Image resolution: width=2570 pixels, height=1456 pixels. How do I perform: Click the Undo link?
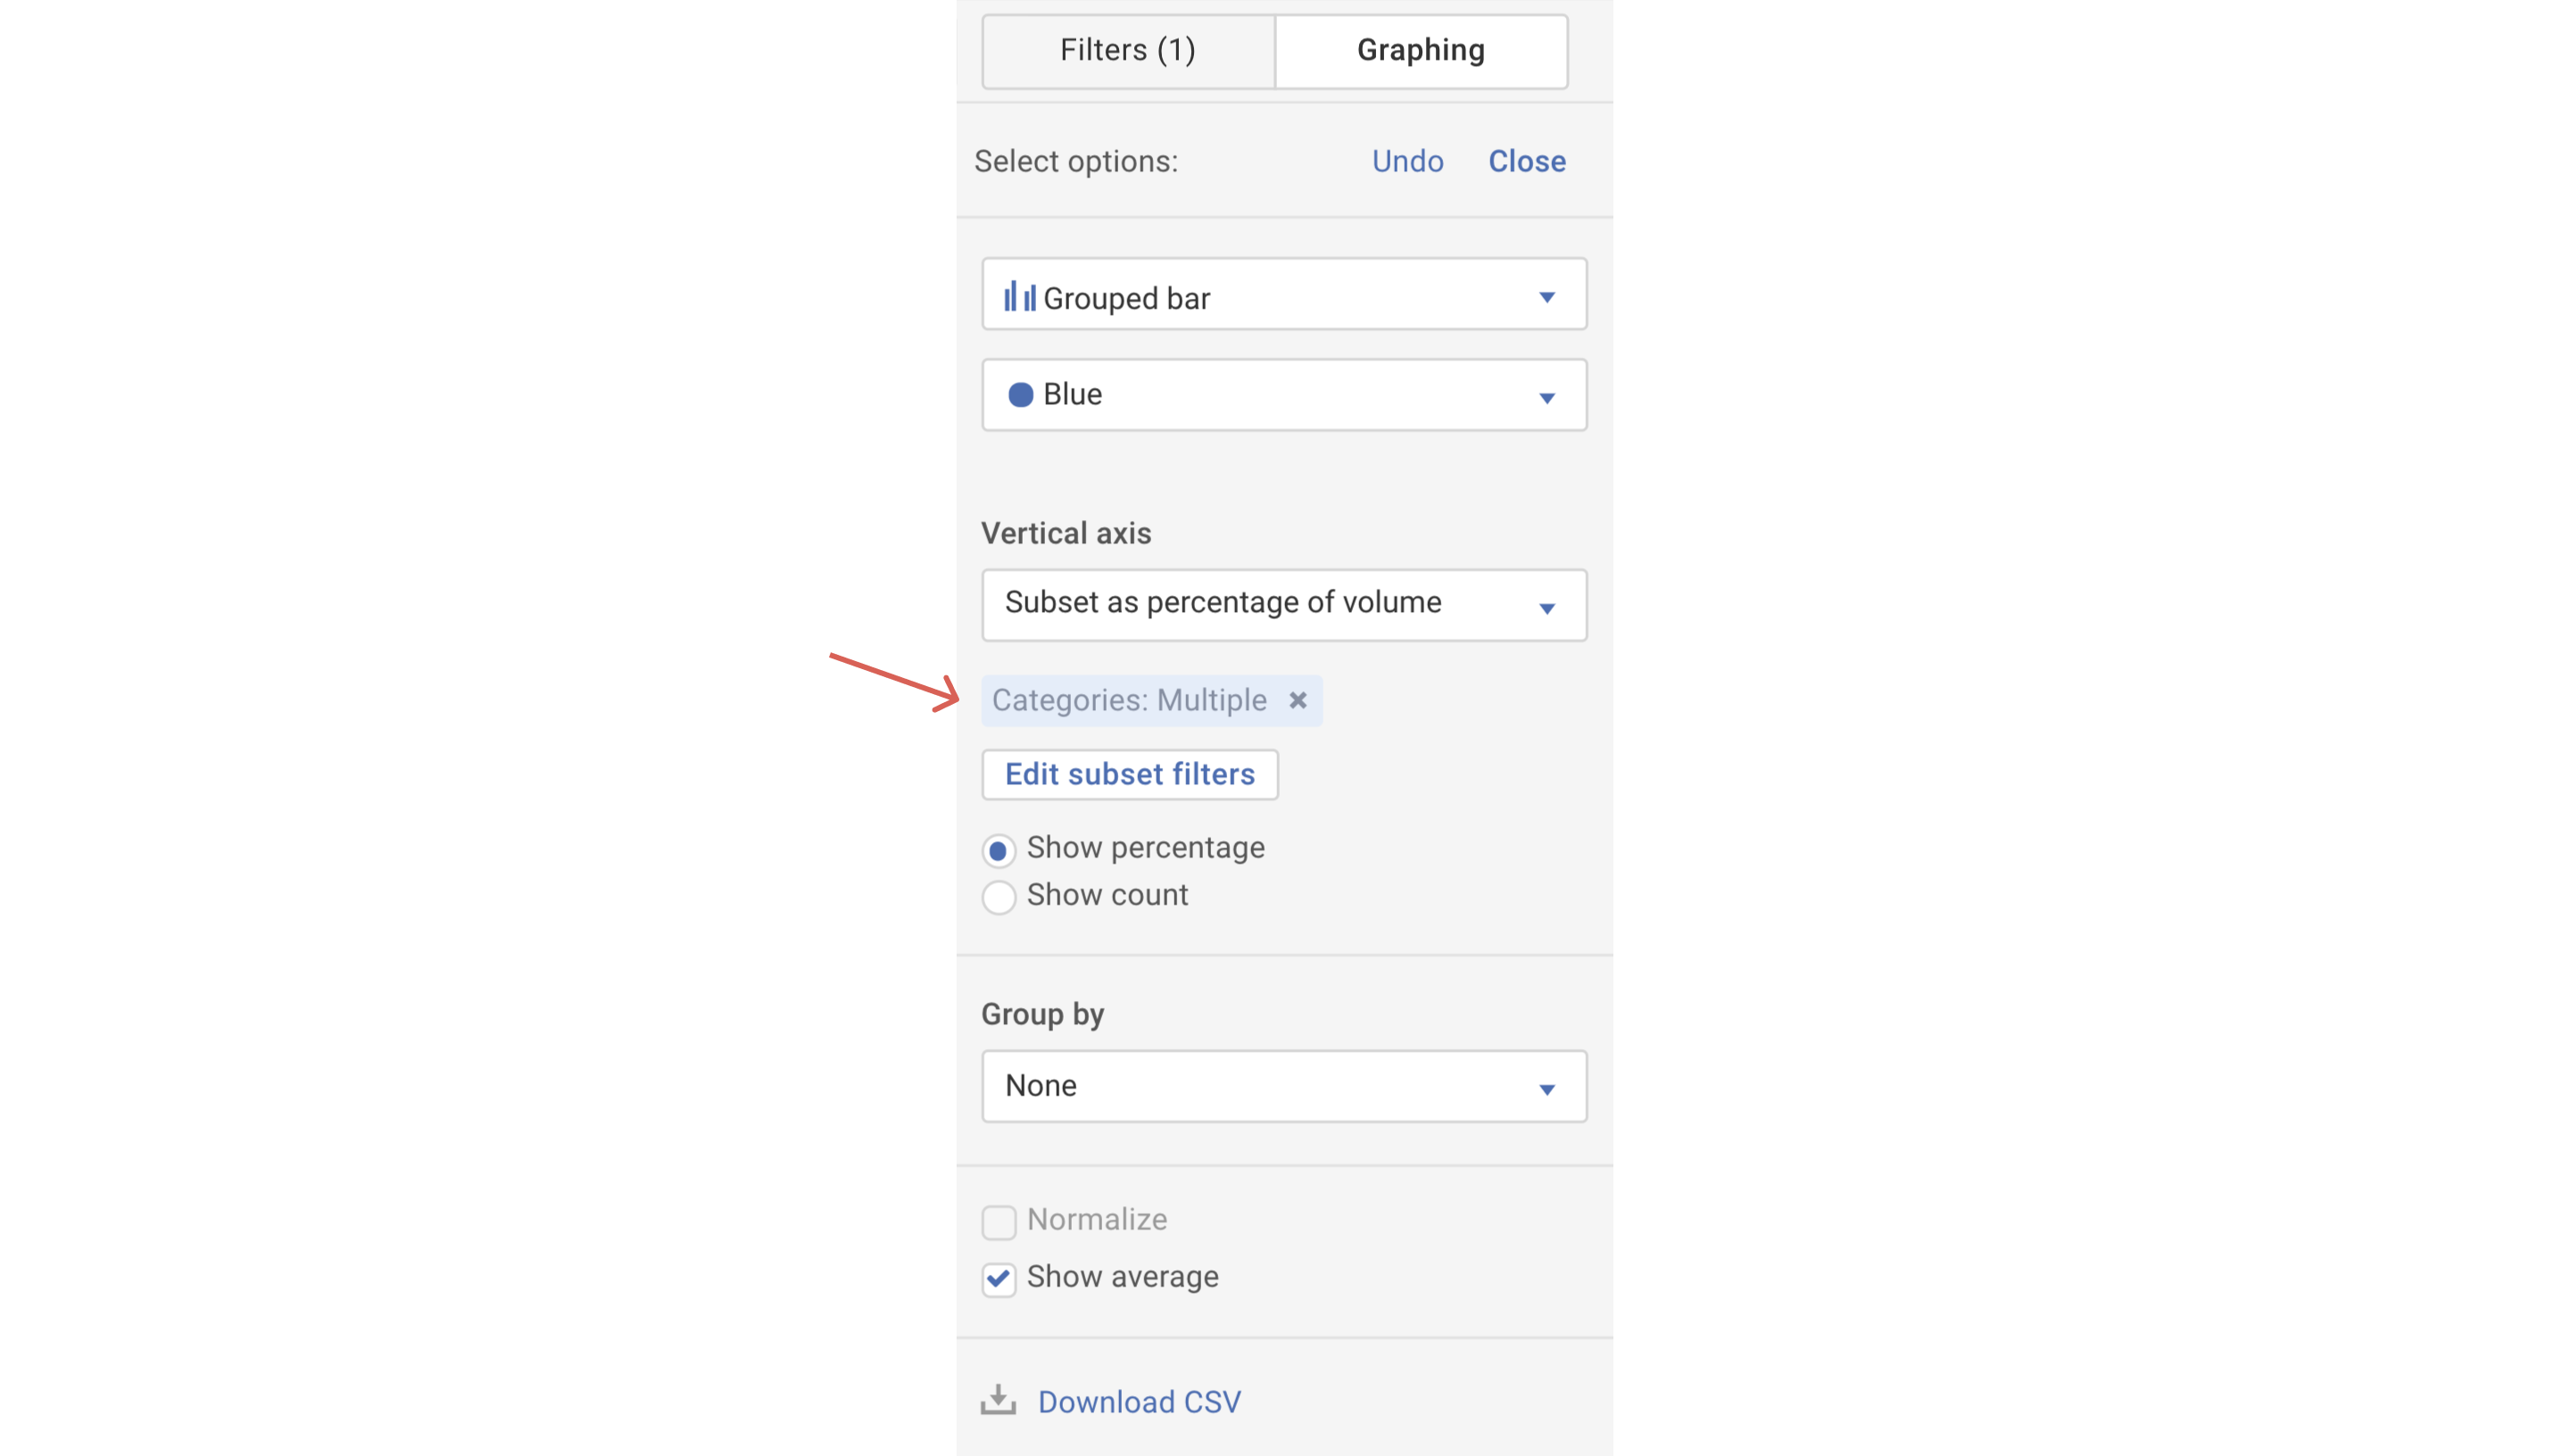pos(1407,161)
